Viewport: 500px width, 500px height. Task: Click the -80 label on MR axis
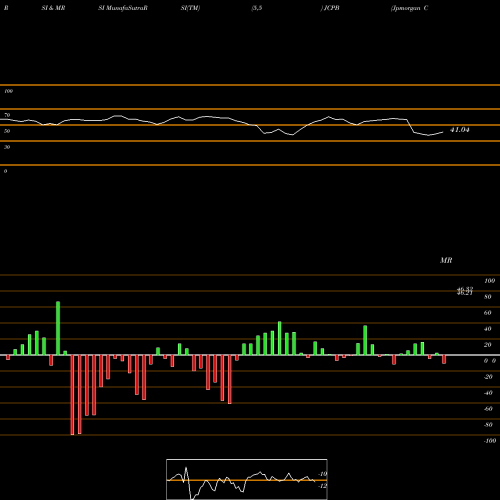488,425
